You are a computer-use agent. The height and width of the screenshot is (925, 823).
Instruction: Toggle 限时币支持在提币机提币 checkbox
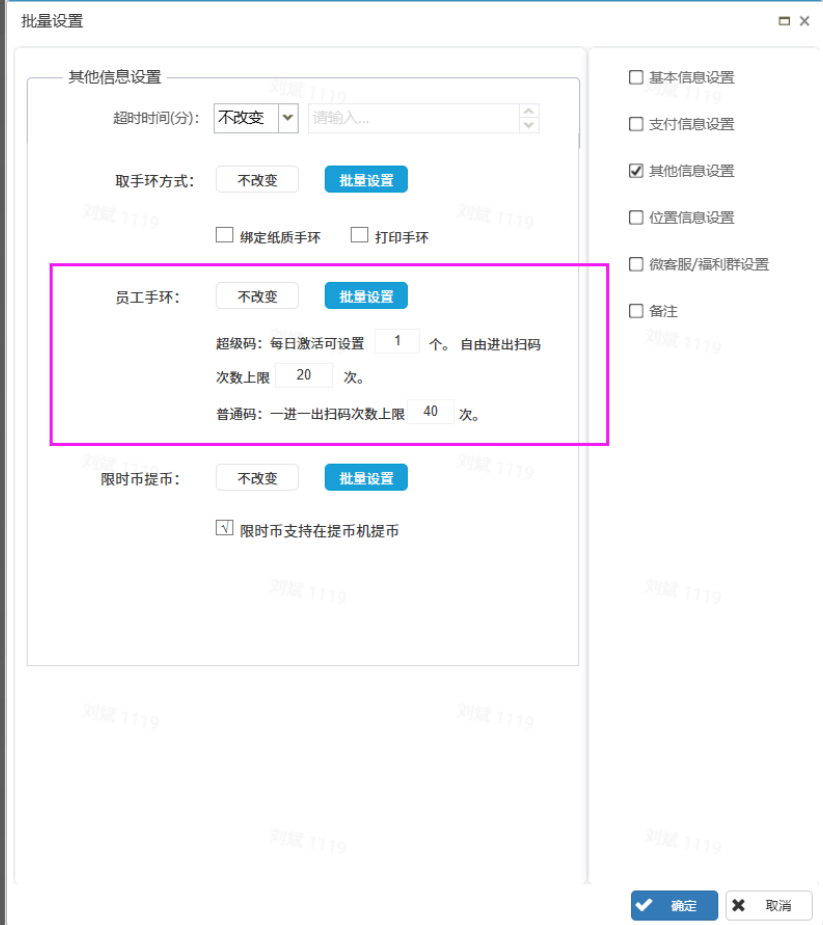click(225, 529)
